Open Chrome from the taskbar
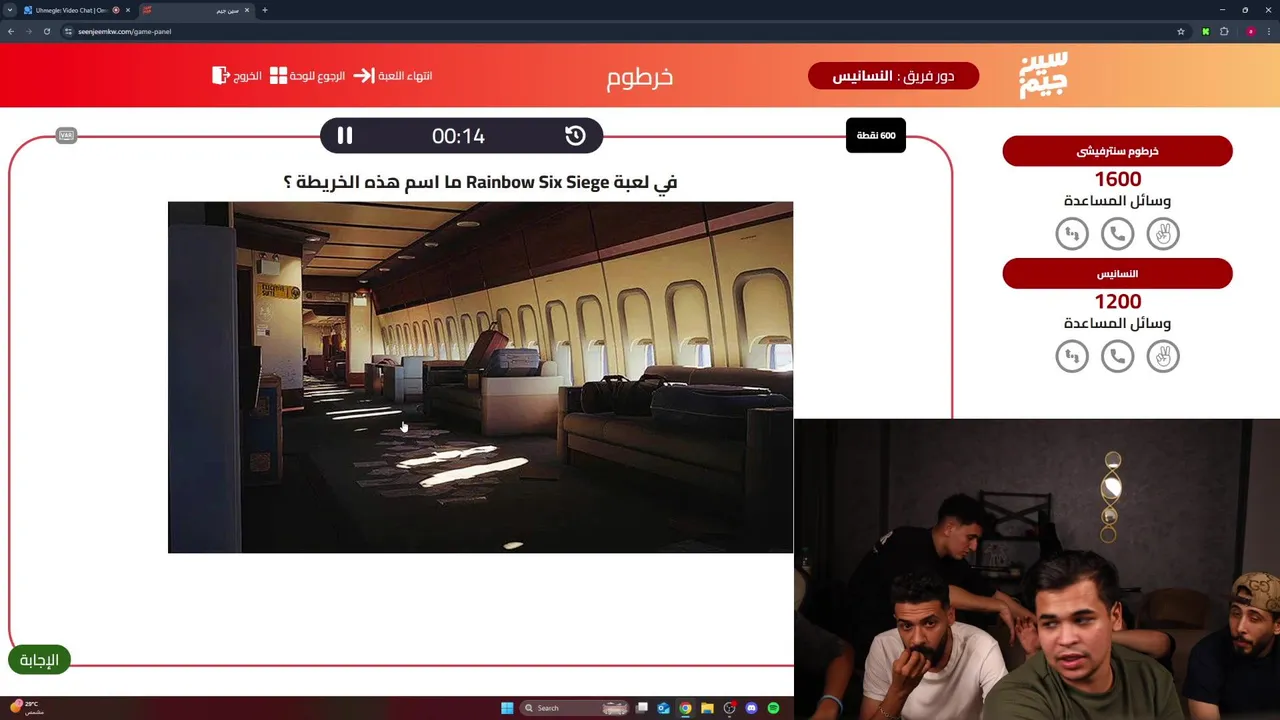The width and height of the screenshot is (1280, 720). click(x=685, y=708)
